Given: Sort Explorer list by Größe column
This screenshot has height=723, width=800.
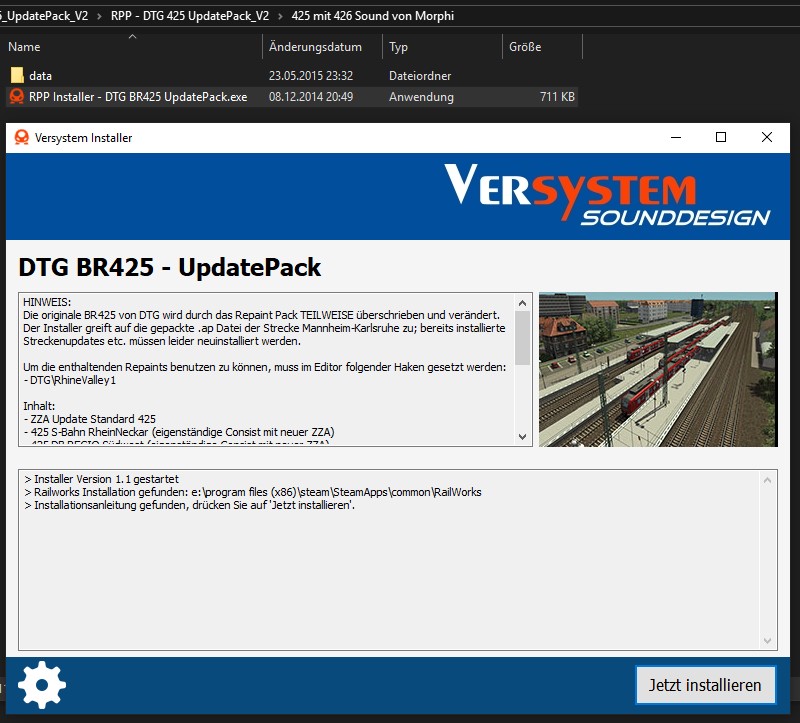Looking at the screenshot, I should [525, 46].
